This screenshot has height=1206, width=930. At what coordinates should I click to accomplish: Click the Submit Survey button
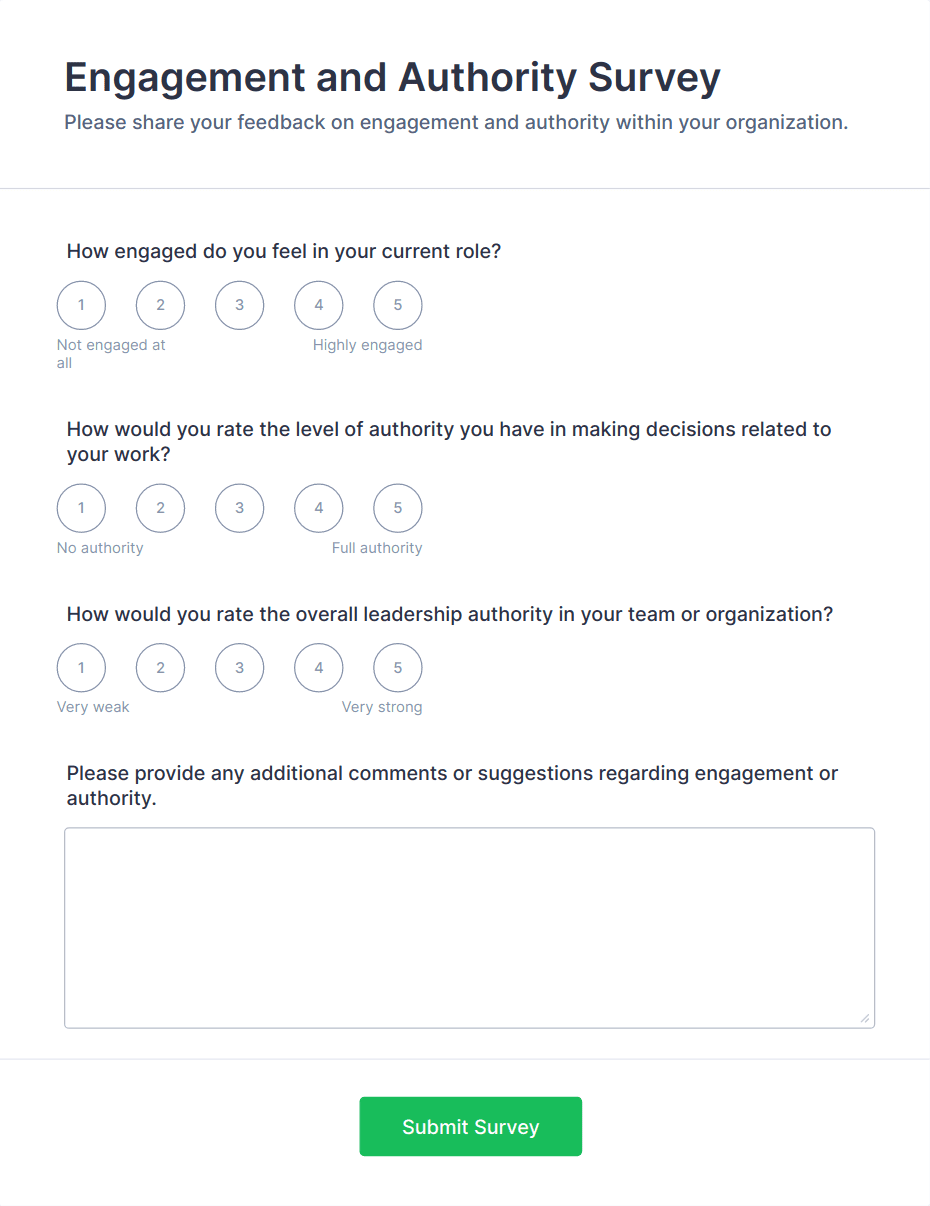pos(470,1127)
